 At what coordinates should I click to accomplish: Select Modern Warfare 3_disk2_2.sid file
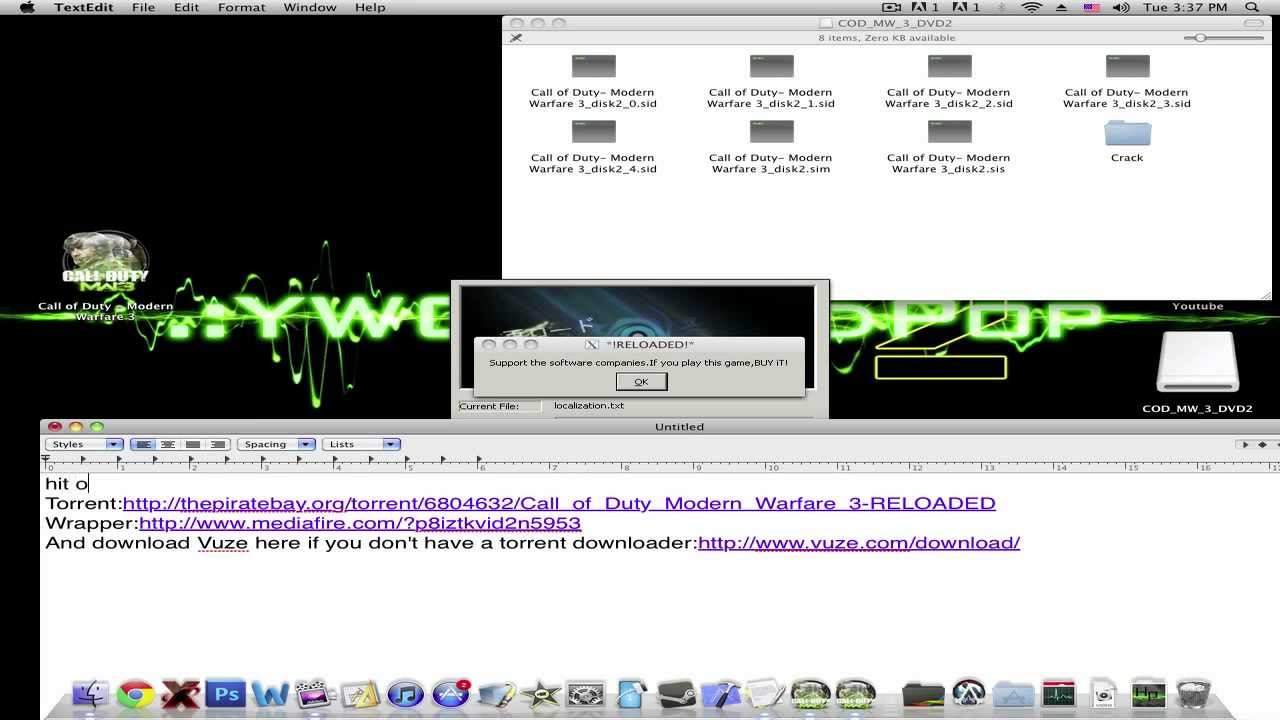[949, 81]
